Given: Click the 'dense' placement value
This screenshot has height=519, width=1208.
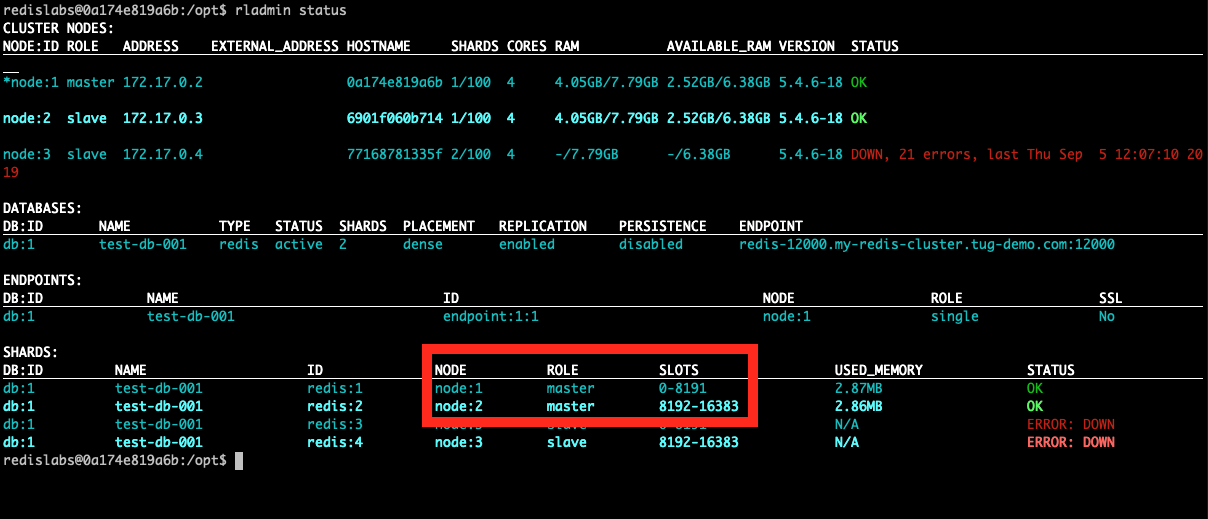Looking at the screenshot, I should [x=423, y=244].
